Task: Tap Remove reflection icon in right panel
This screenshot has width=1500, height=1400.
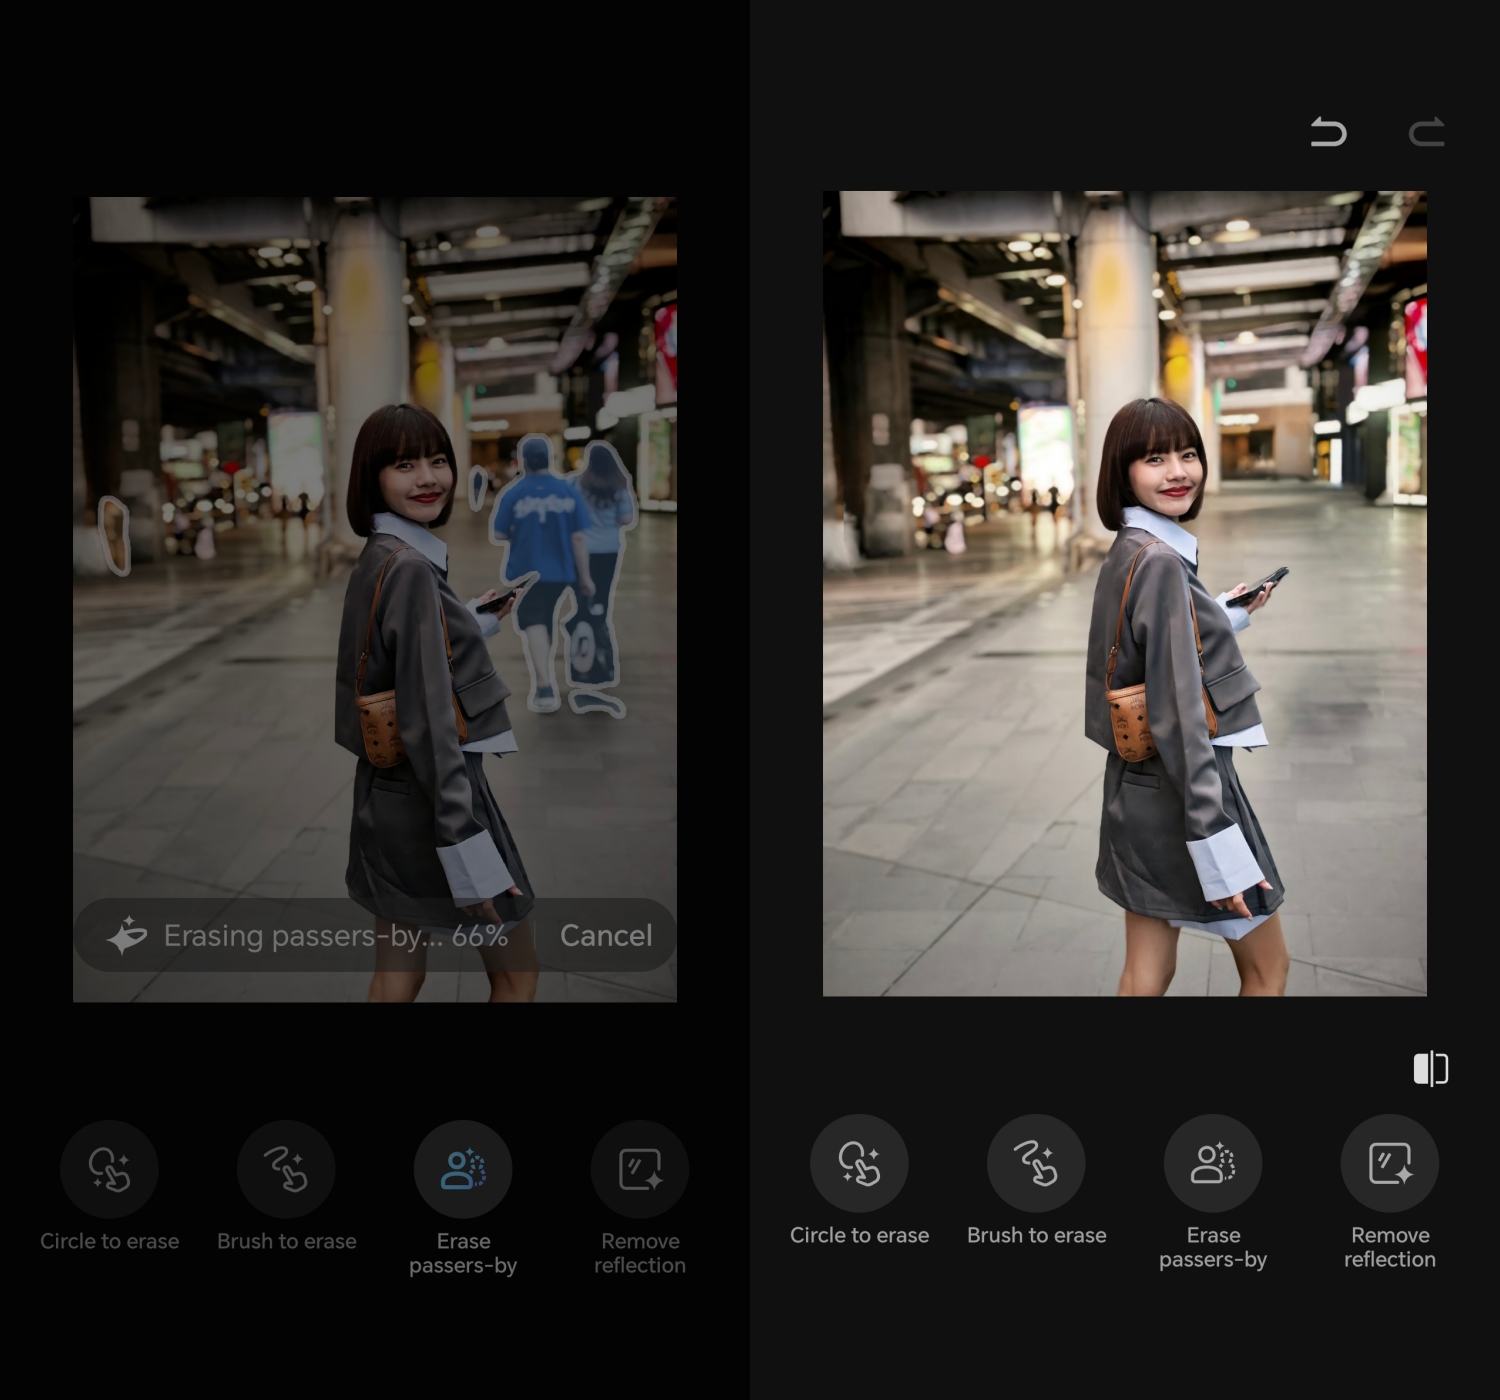Action: click(1389, 1163)
